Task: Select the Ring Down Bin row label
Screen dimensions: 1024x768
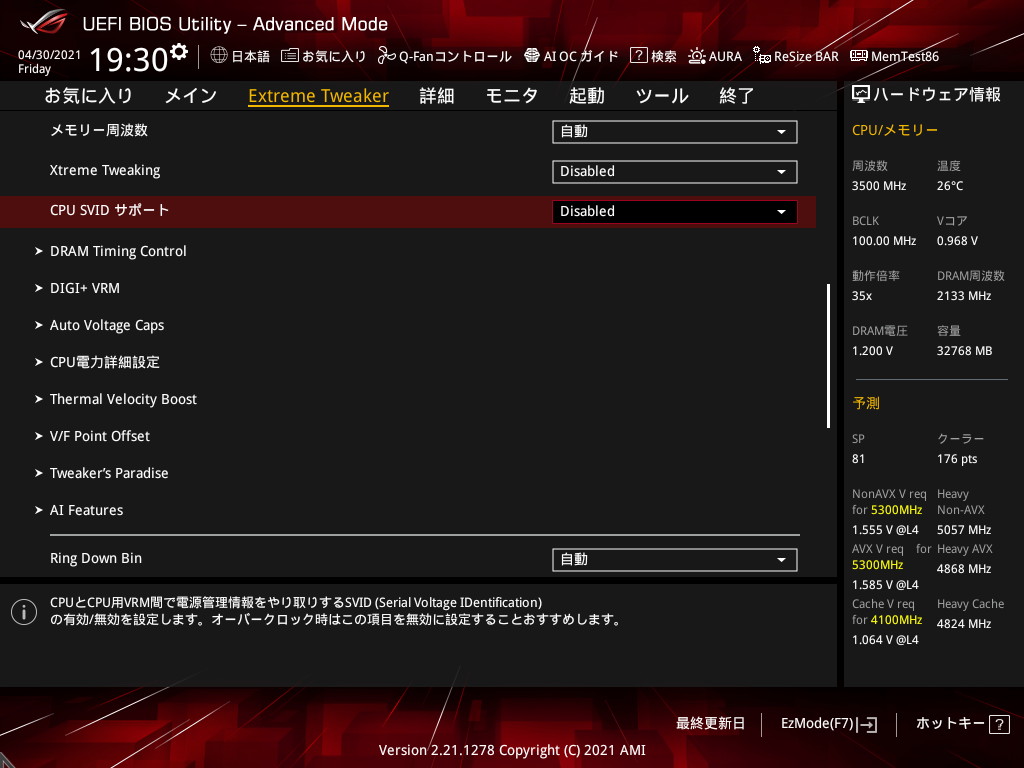Action: (x=95, y=558)
